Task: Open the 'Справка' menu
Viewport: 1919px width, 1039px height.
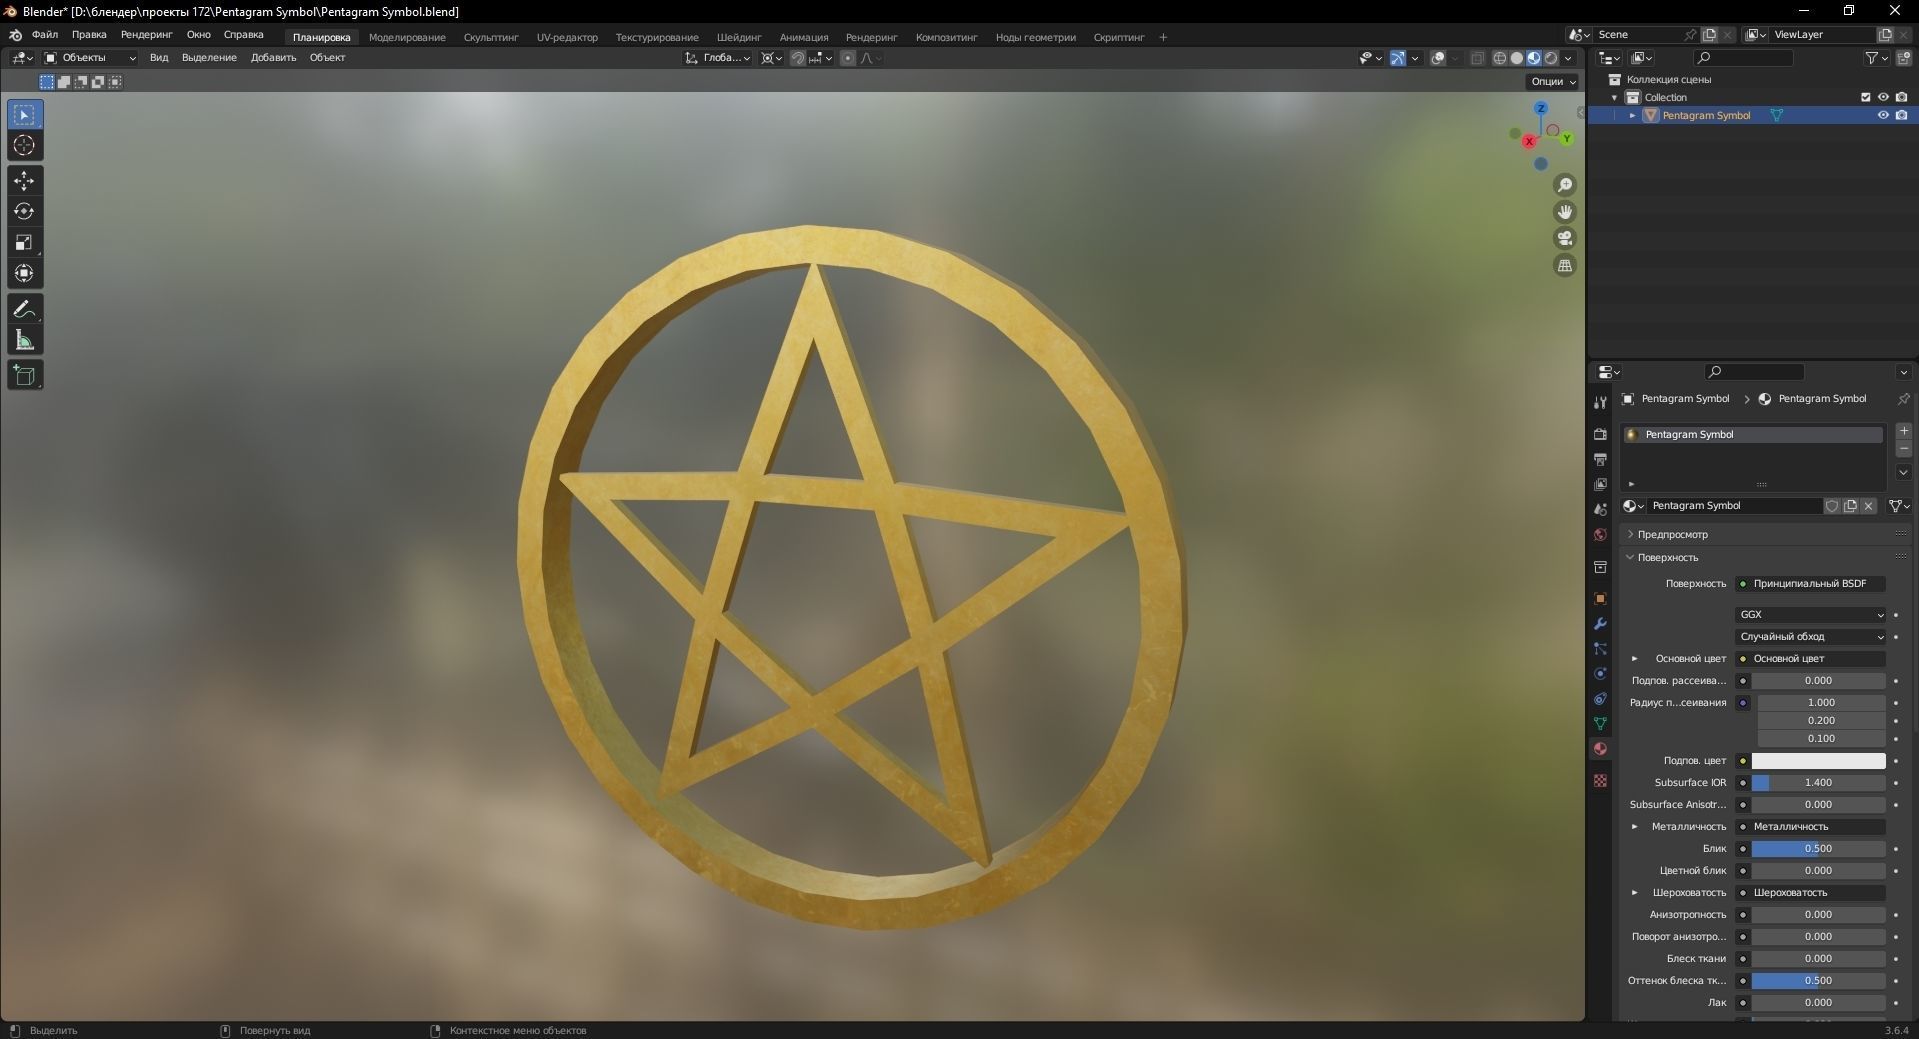Action: tap(244, 35)
